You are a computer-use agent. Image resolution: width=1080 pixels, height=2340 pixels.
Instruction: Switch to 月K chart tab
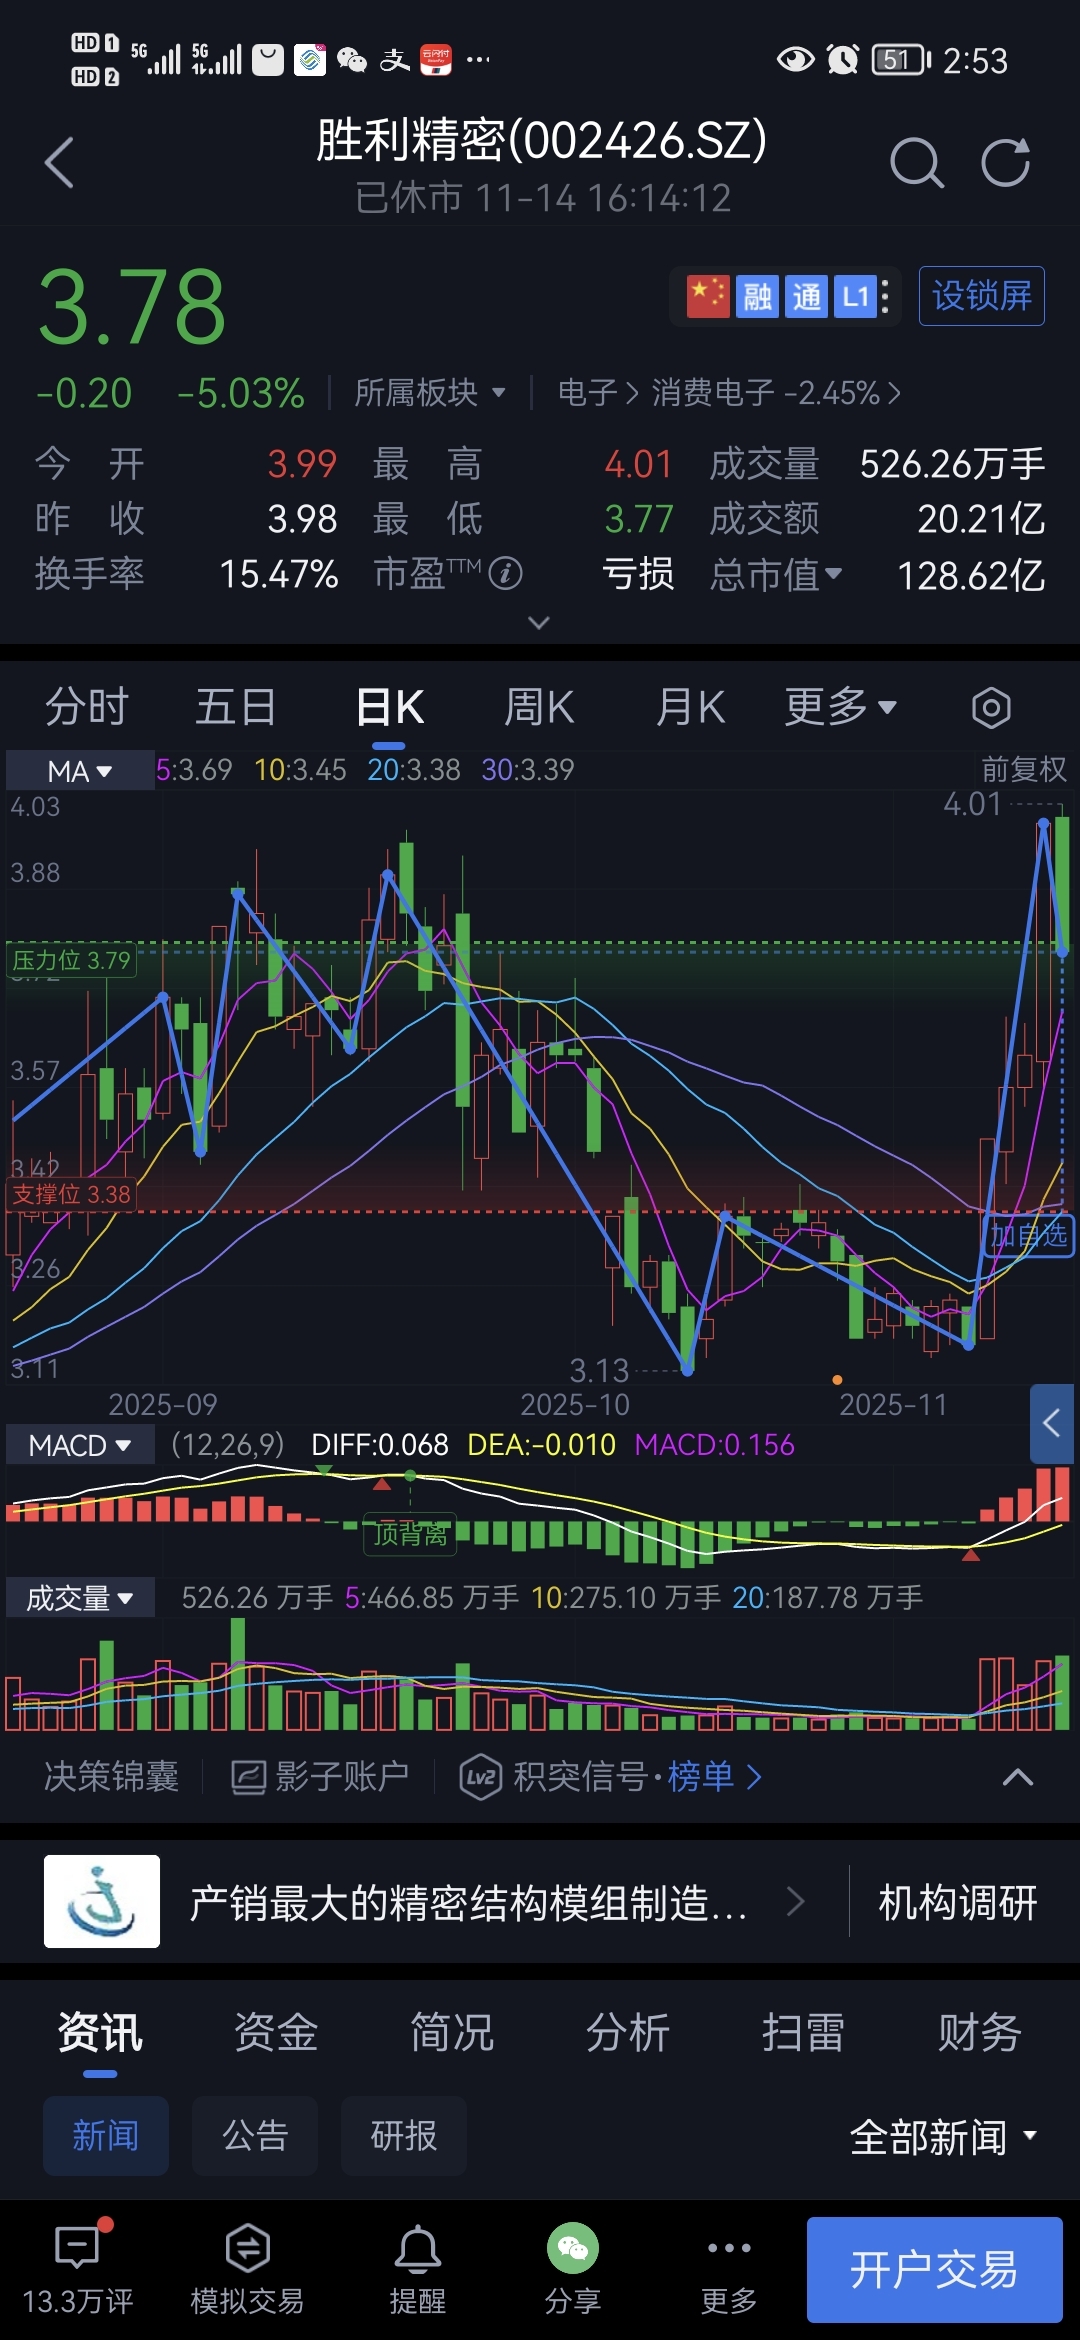[690, 707]
